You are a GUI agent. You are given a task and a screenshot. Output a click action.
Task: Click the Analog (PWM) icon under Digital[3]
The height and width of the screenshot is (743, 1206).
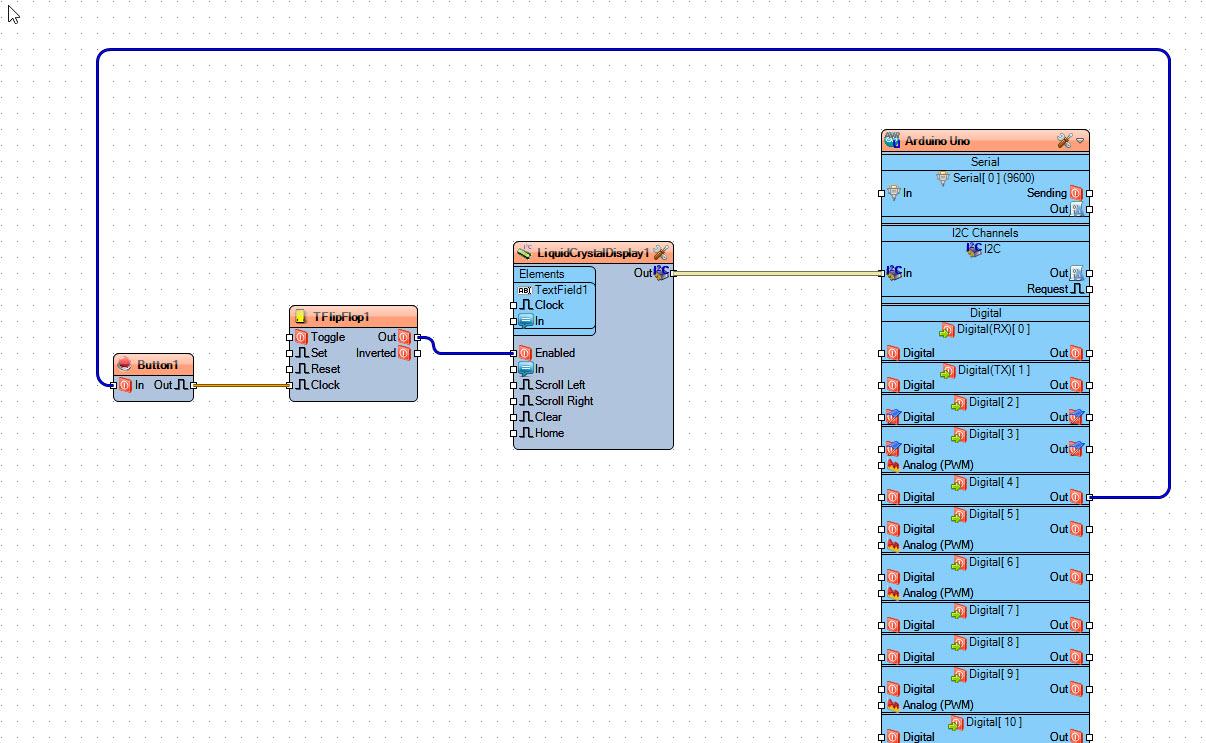click(893, 465)
